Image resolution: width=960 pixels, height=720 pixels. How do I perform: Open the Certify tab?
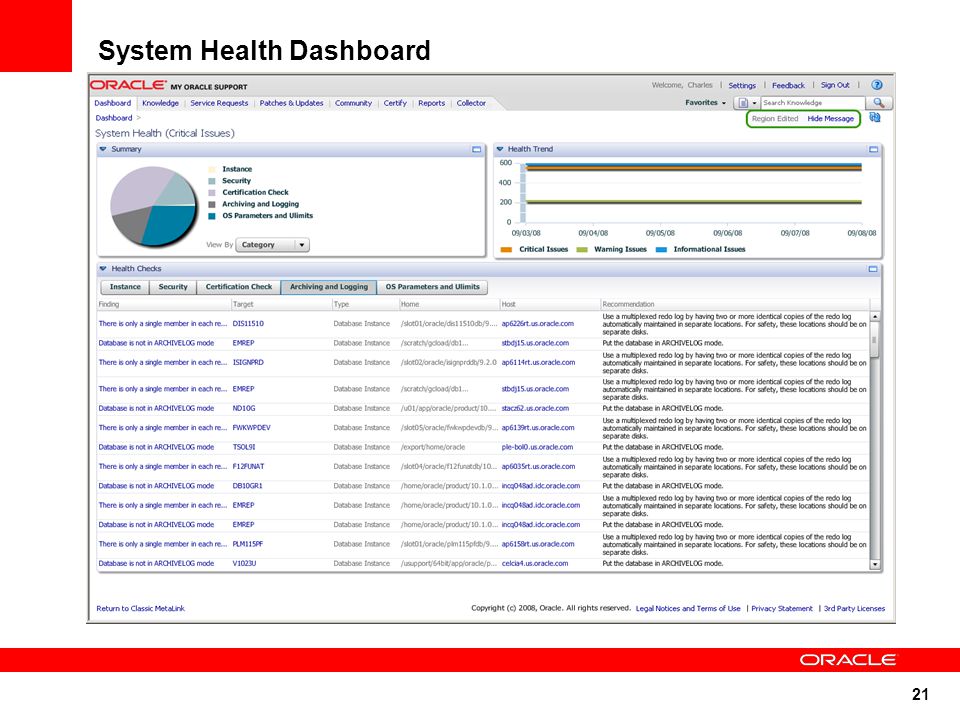pos(395,103)
